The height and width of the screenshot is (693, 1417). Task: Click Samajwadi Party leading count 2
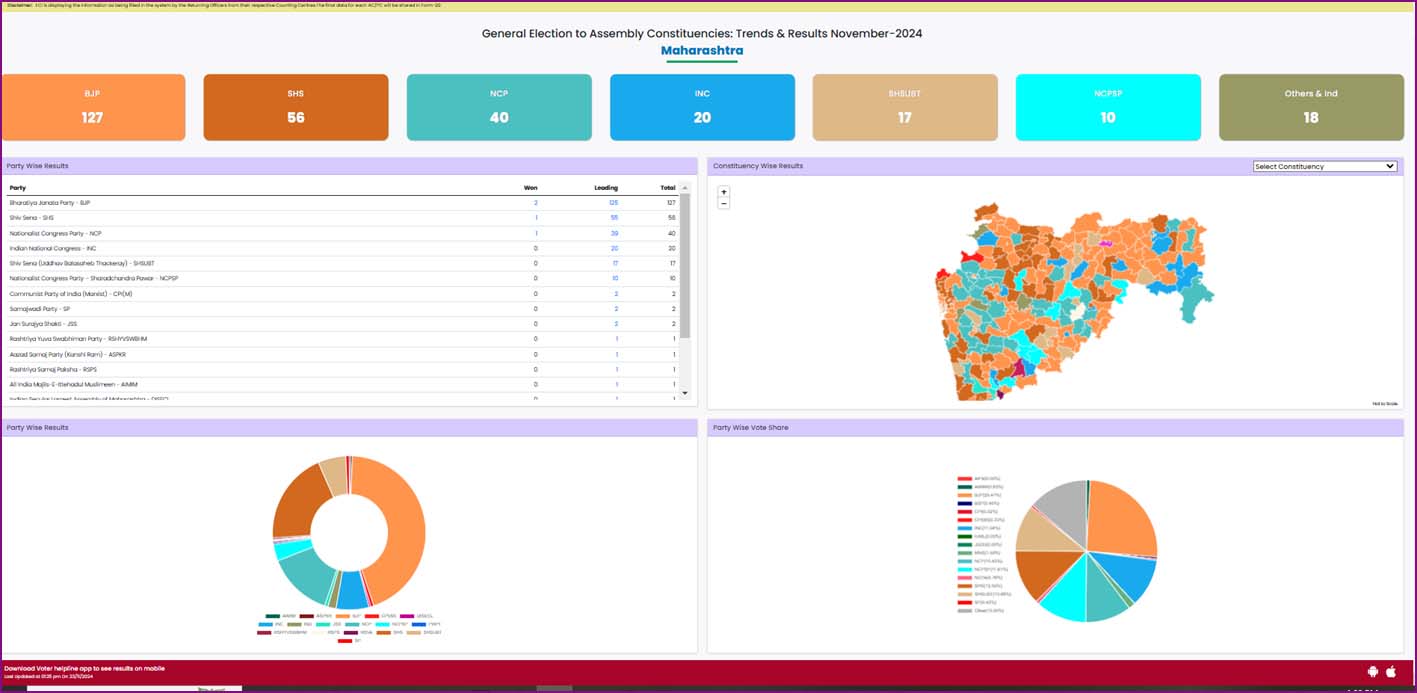[616, 309]
